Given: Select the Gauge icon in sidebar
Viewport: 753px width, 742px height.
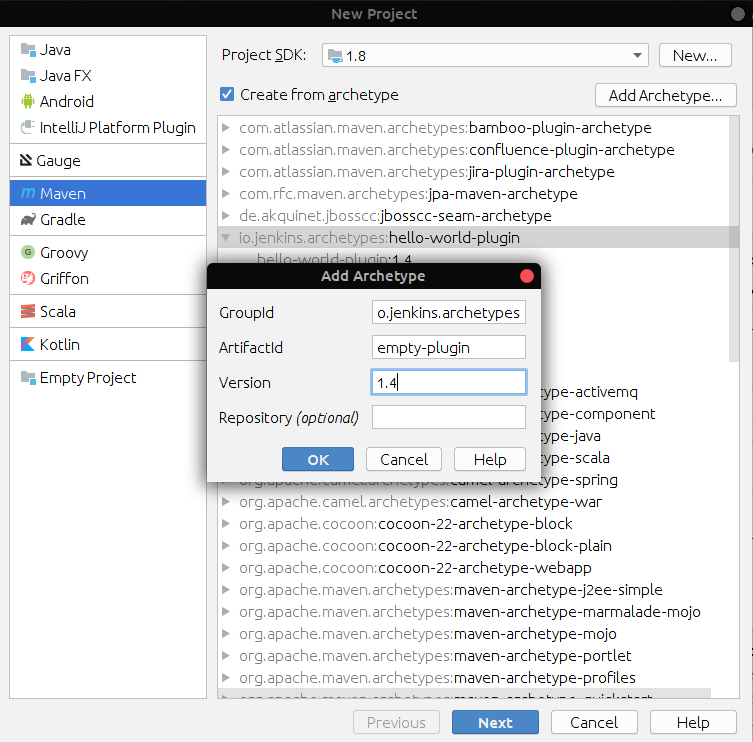Looking at the screenshot, I should tap(25, 160).
